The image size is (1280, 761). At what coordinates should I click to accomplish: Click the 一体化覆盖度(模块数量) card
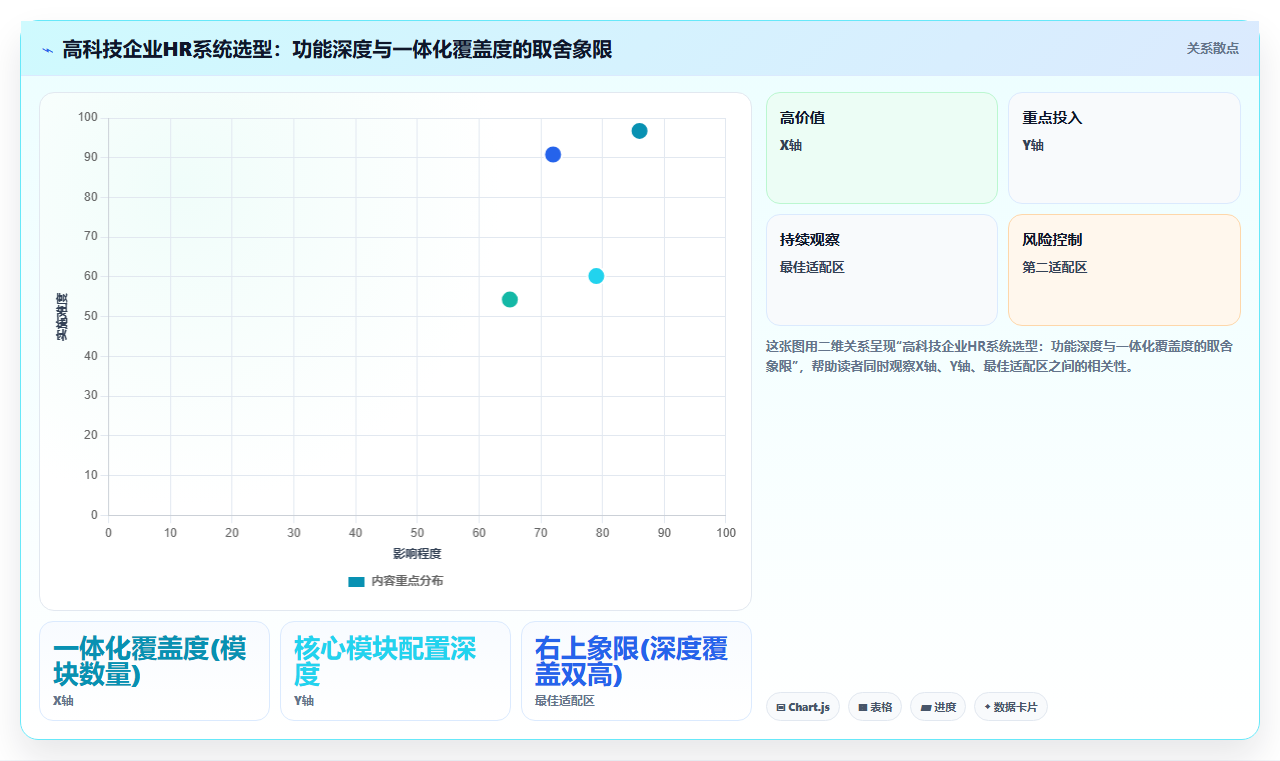click(154, 671)
